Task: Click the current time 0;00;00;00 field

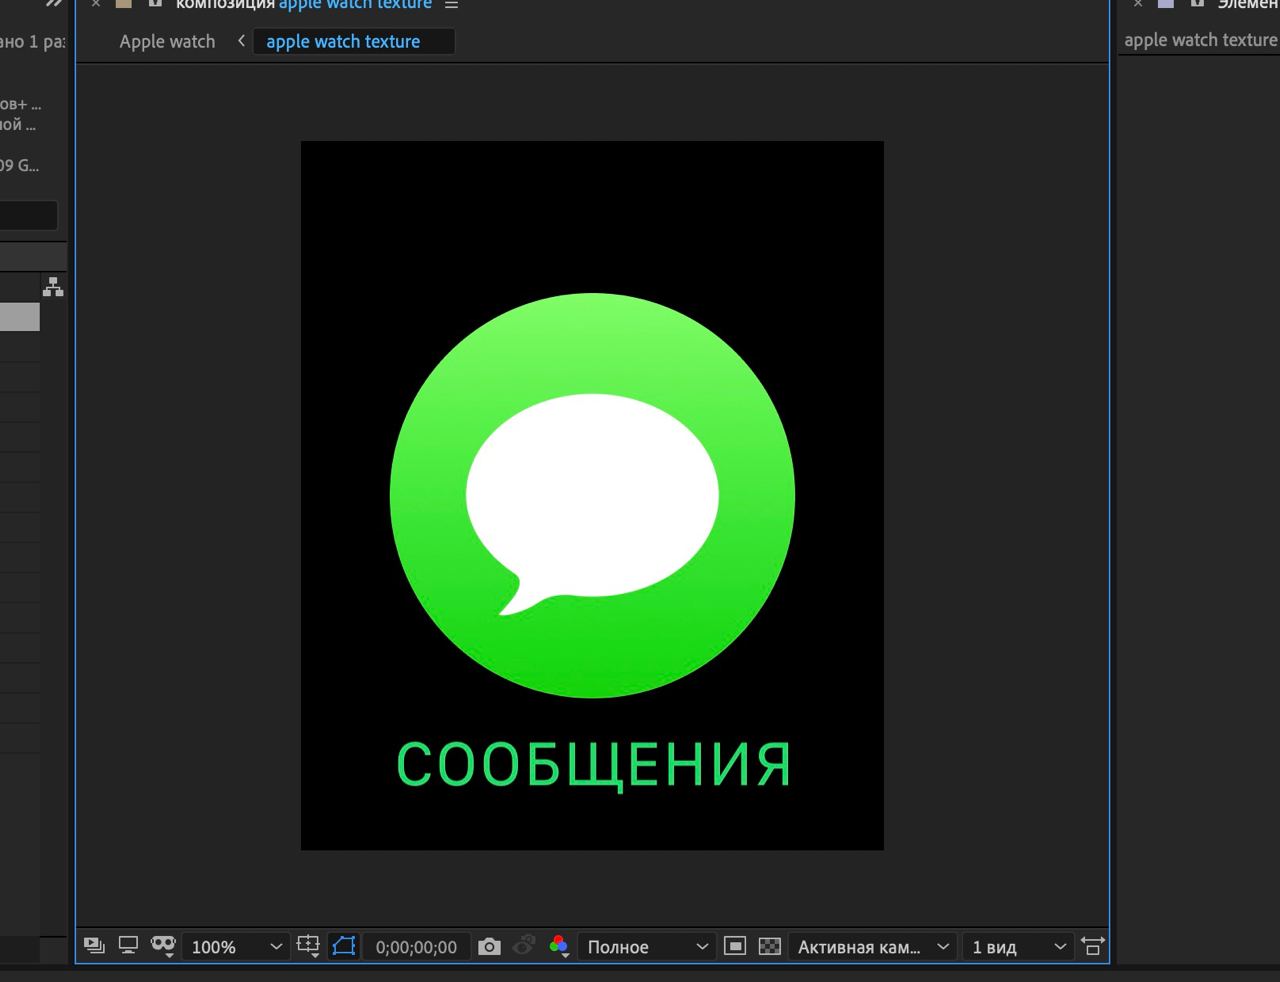Action: (x=416, y=946)
